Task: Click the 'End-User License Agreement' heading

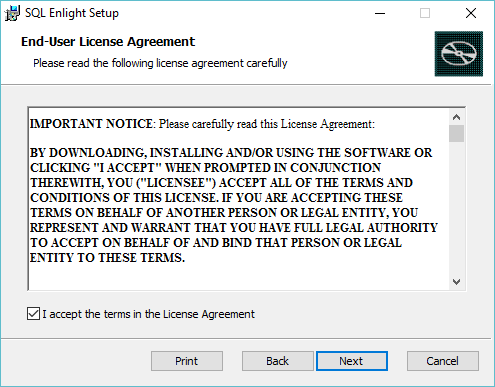Action: tap(108, 42)
